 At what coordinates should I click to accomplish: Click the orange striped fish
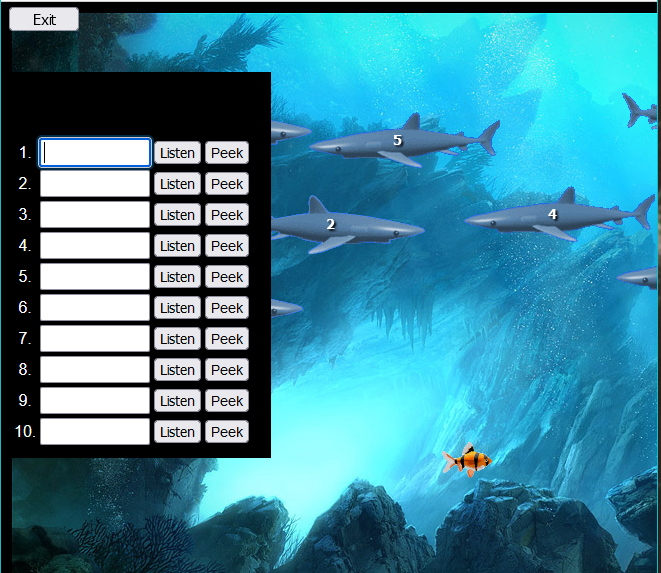coord(467,460)
